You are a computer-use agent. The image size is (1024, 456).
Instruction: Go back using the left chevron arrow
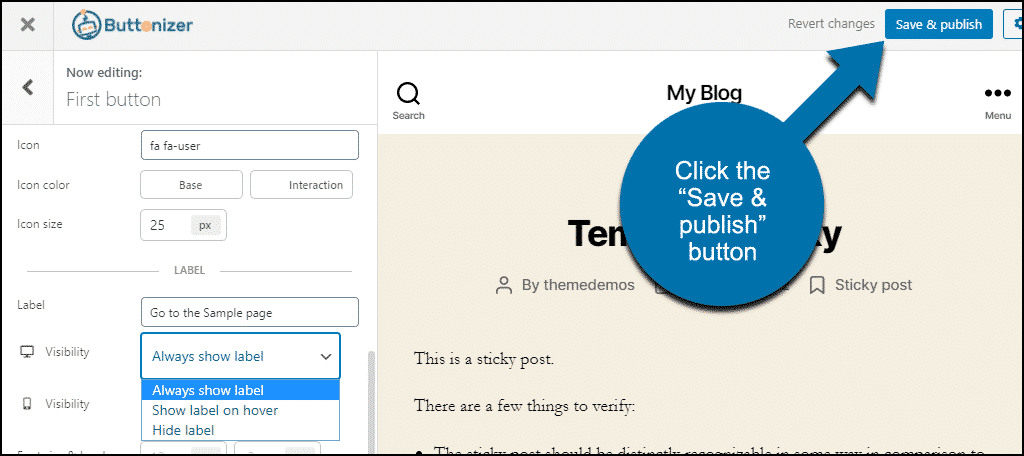(x=28, y=87)
